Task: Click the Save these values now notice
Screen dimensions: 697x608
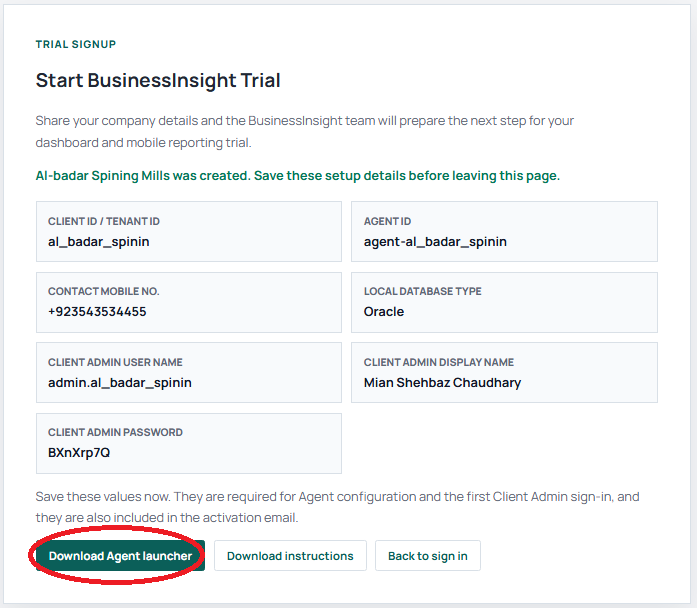Action: (x=337, y=507)
